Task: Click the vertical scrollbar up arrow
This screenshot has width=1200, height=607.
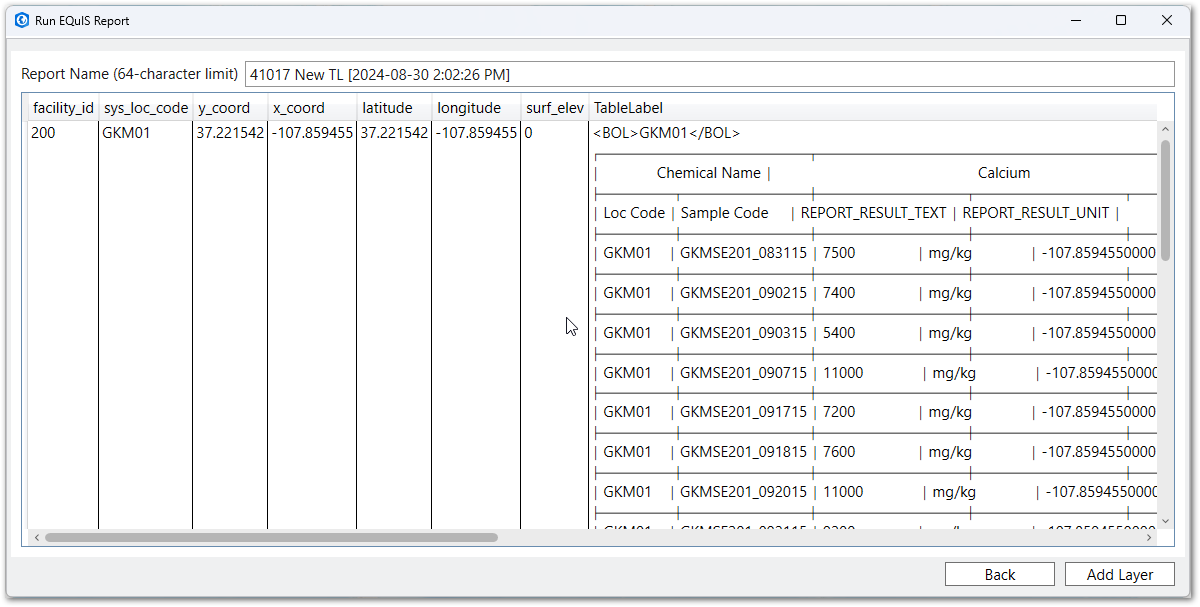Action: click(x=1165, y=129)
